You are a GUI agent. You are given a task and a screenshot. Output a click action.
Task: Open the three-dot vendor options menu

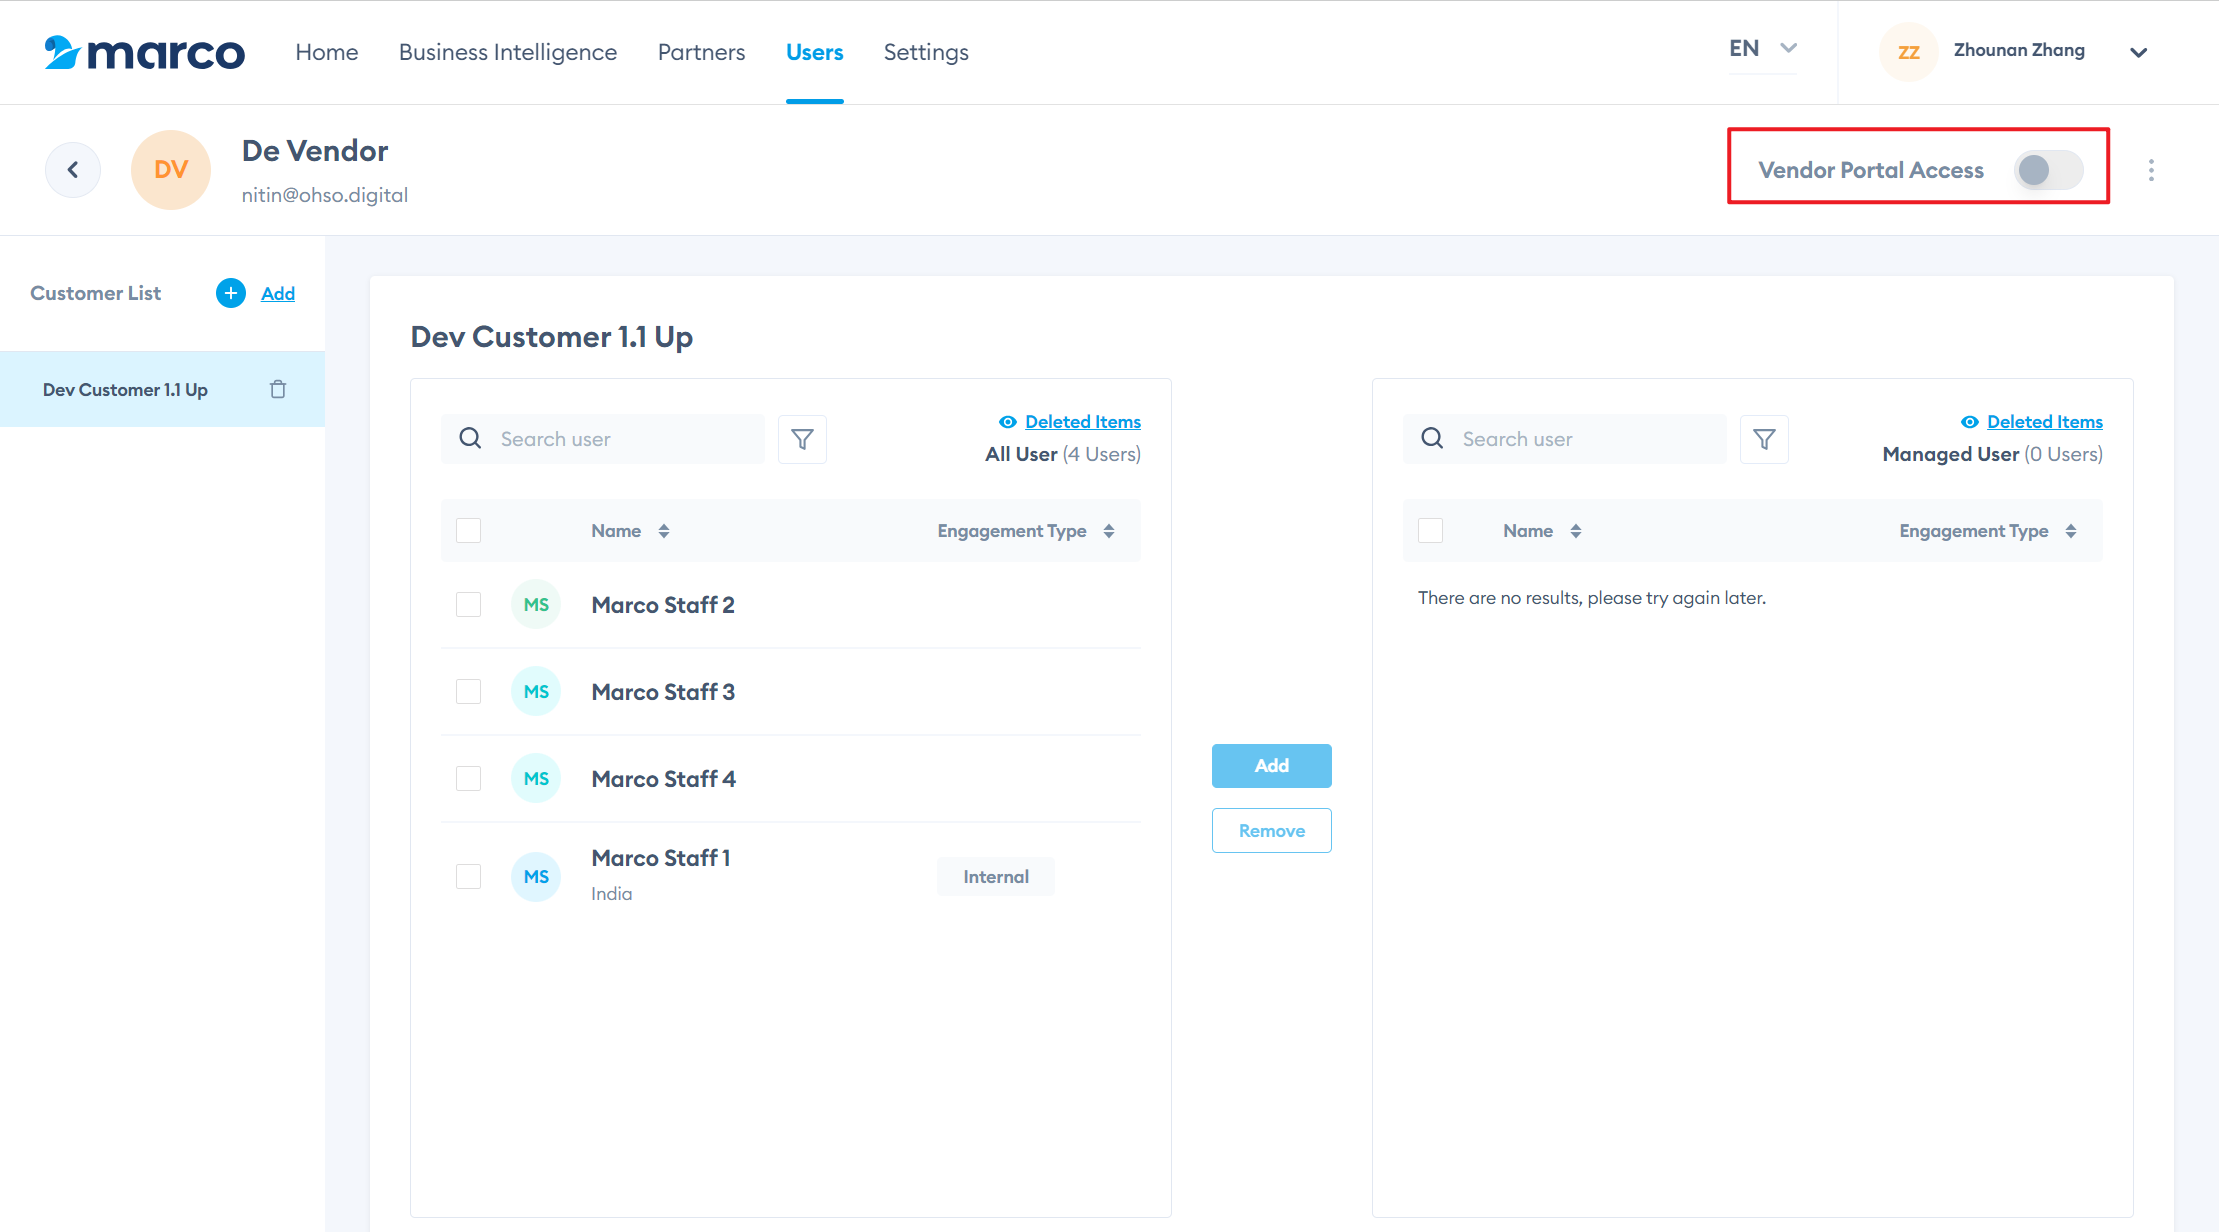[2151, 170]
